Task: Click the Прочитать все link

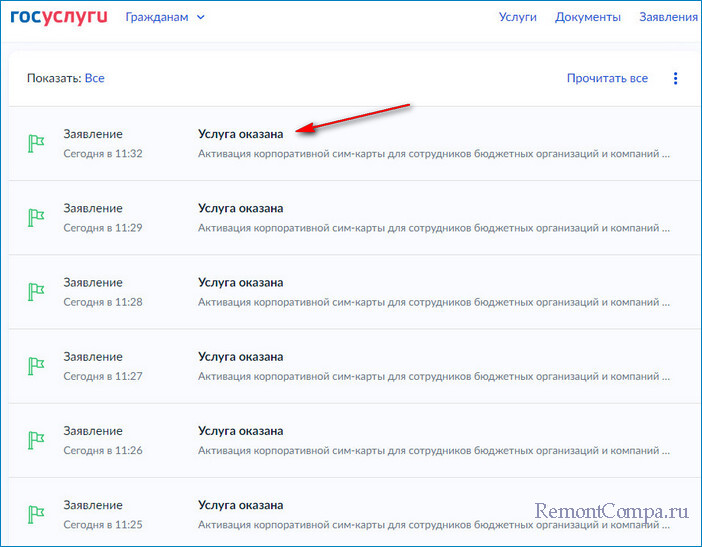Action: (x=607, y=78)
